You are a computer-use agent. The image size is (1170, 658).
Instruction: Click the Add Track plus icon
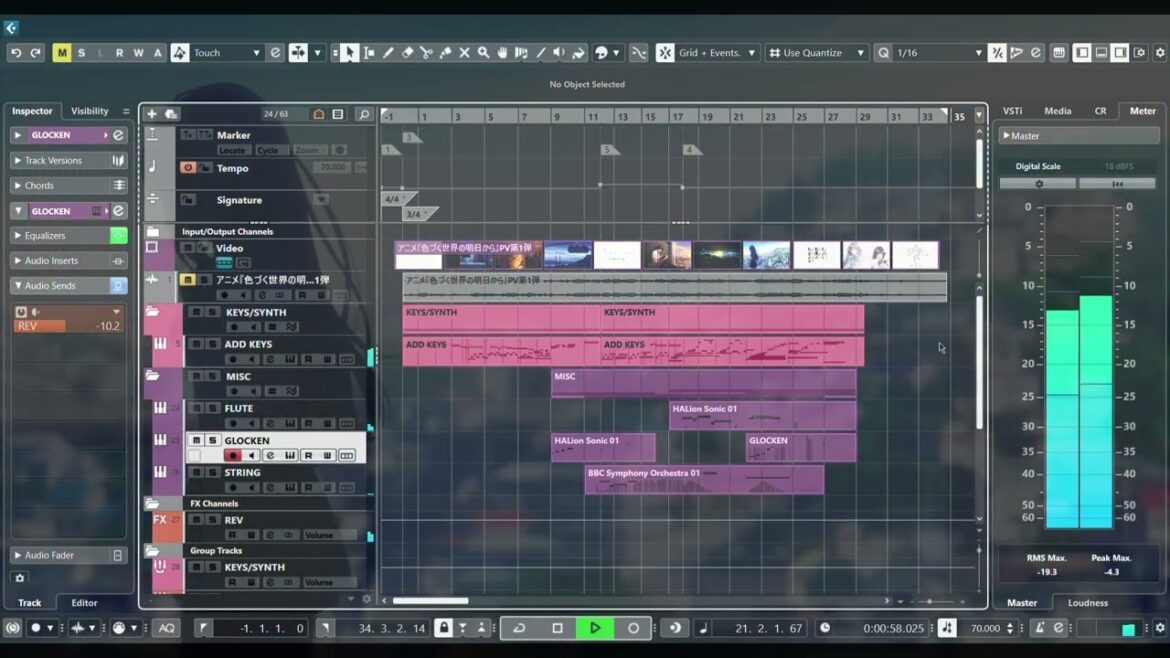point(152,114)
